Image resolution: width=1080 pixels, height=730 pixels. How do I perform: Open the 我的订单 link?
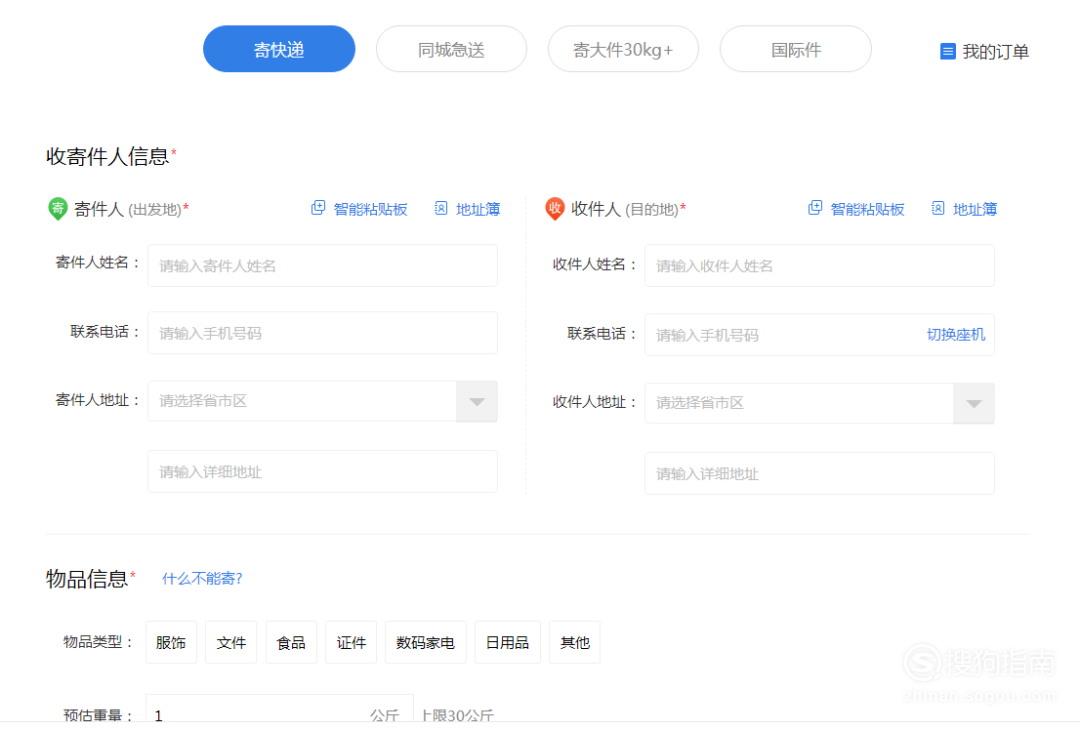click(995, 52)
